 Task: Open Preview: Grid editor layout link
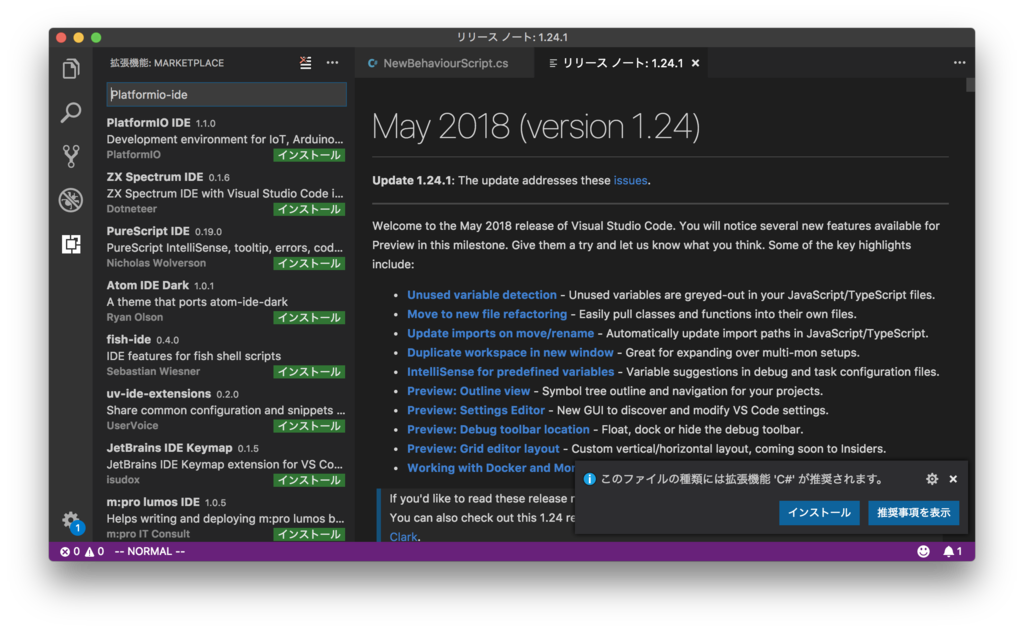pyautogui.click(x=483, y=449)
